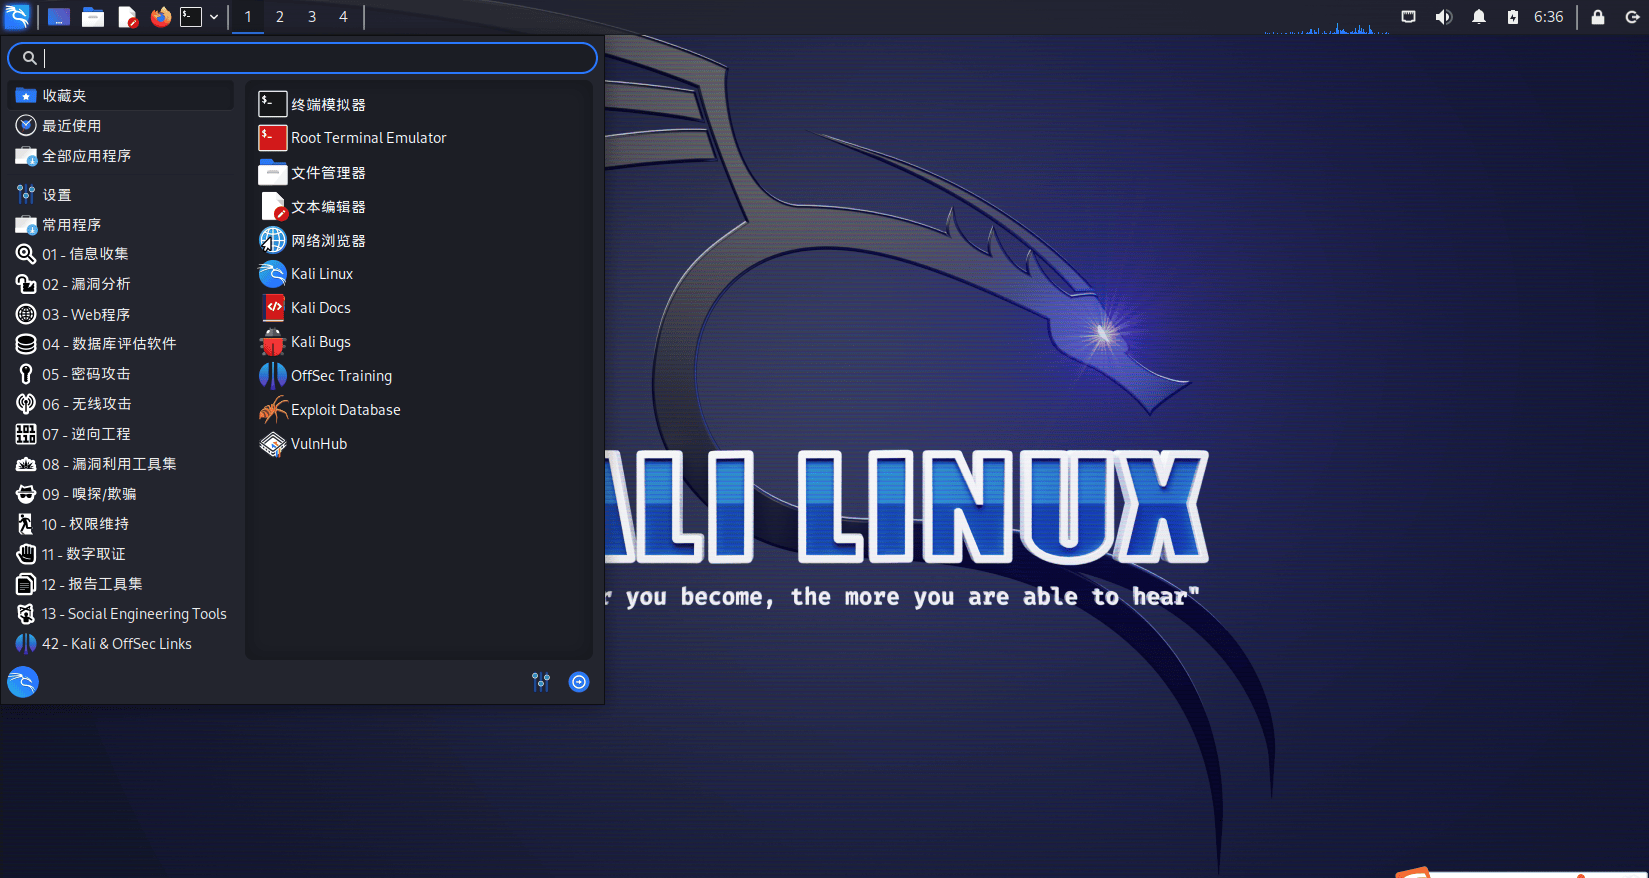This screenshot has width=1649, height=878.
Task: Select the 05 - 密码攻击 category
Action: point(86,374)
